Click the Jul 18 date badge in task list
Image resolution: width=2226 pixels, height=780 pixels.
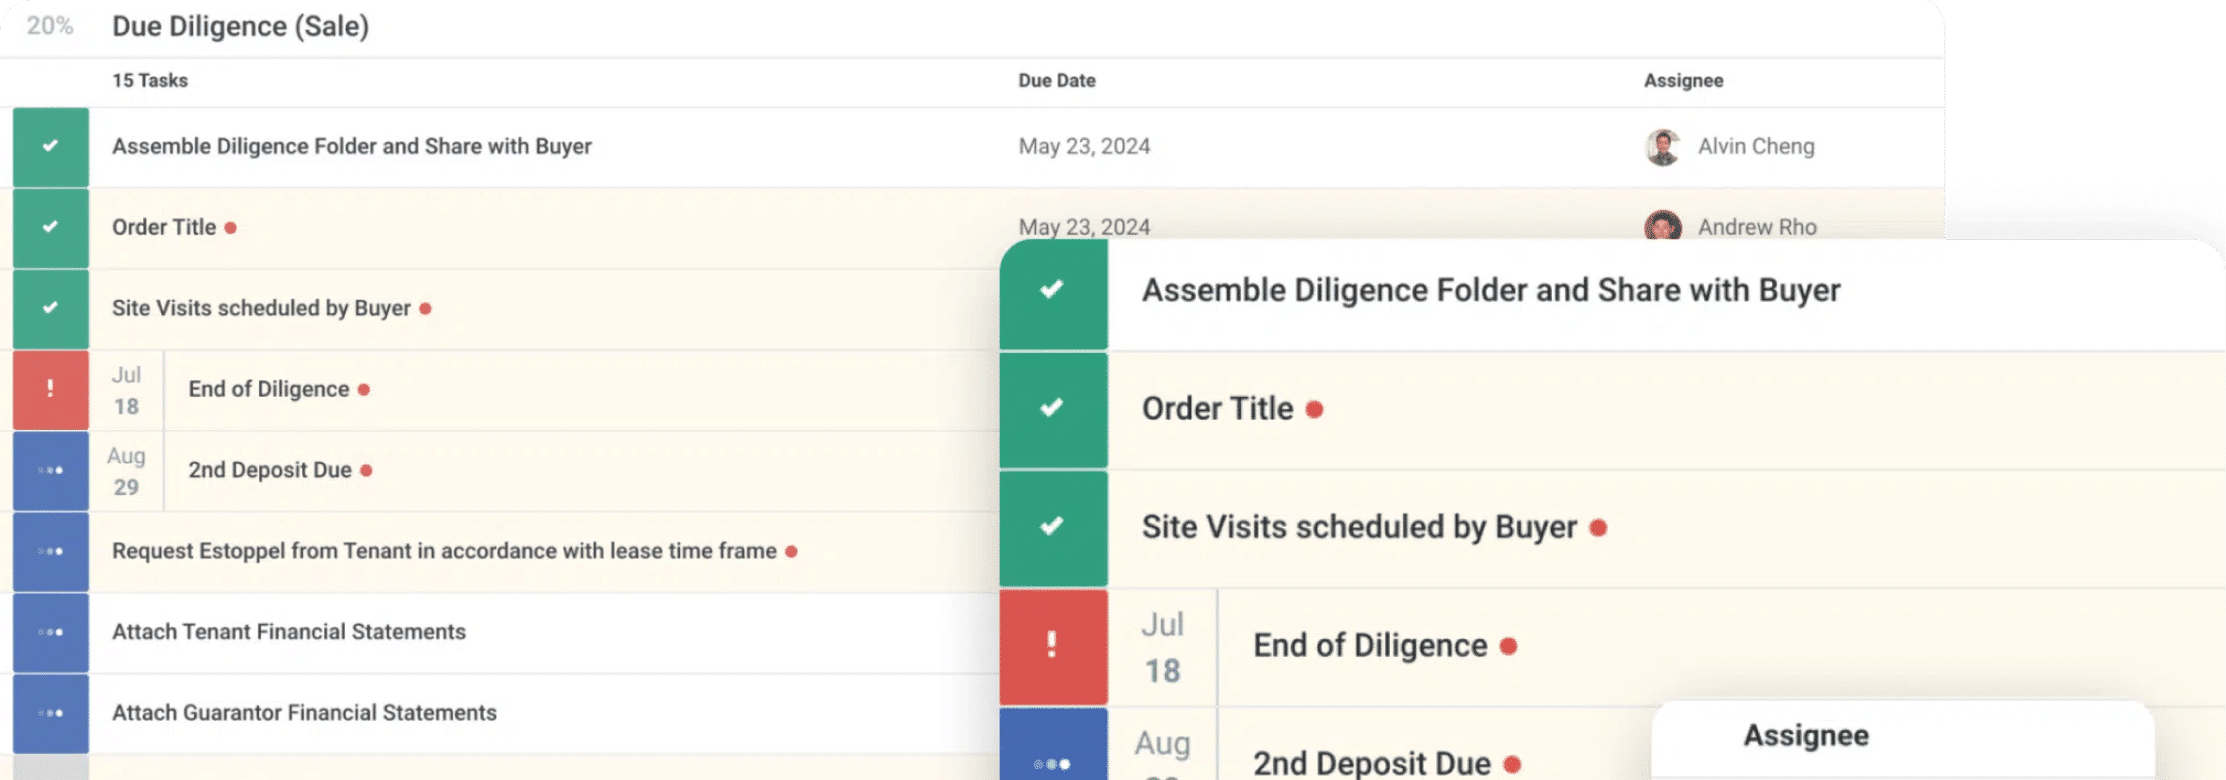126,391
